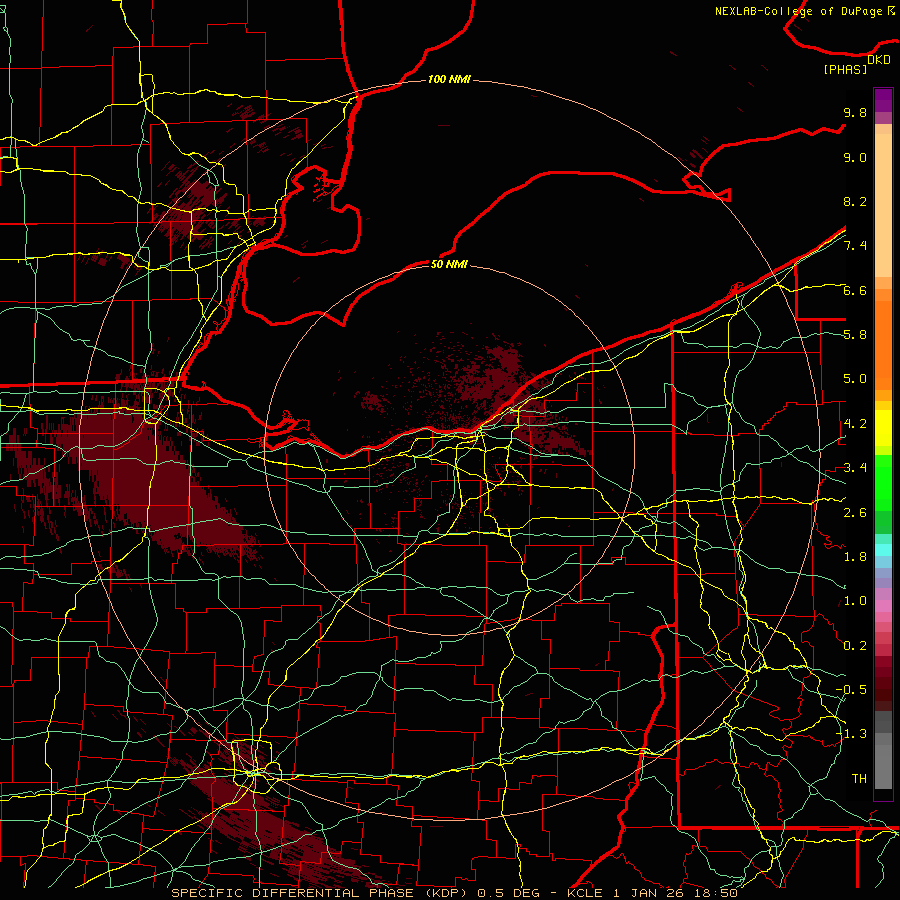Click the 7.4 scale value
This screenshot has width=900, height=900.
(855, 246)
